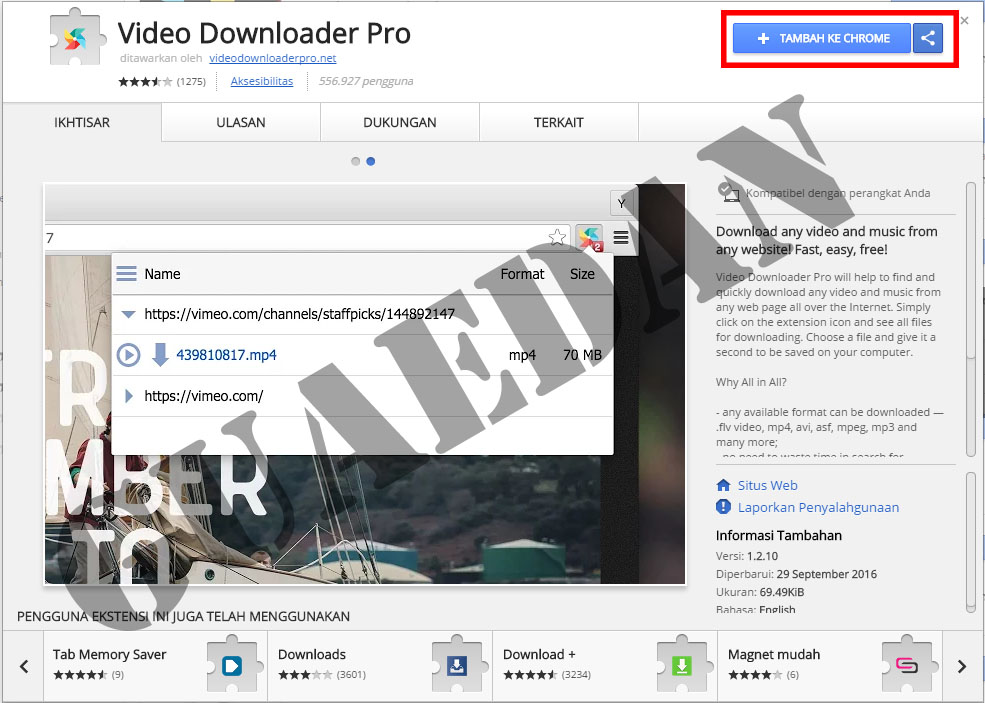Click the extension screenshot preview image
Screen dimensions: 985x703
click(365, 384)
